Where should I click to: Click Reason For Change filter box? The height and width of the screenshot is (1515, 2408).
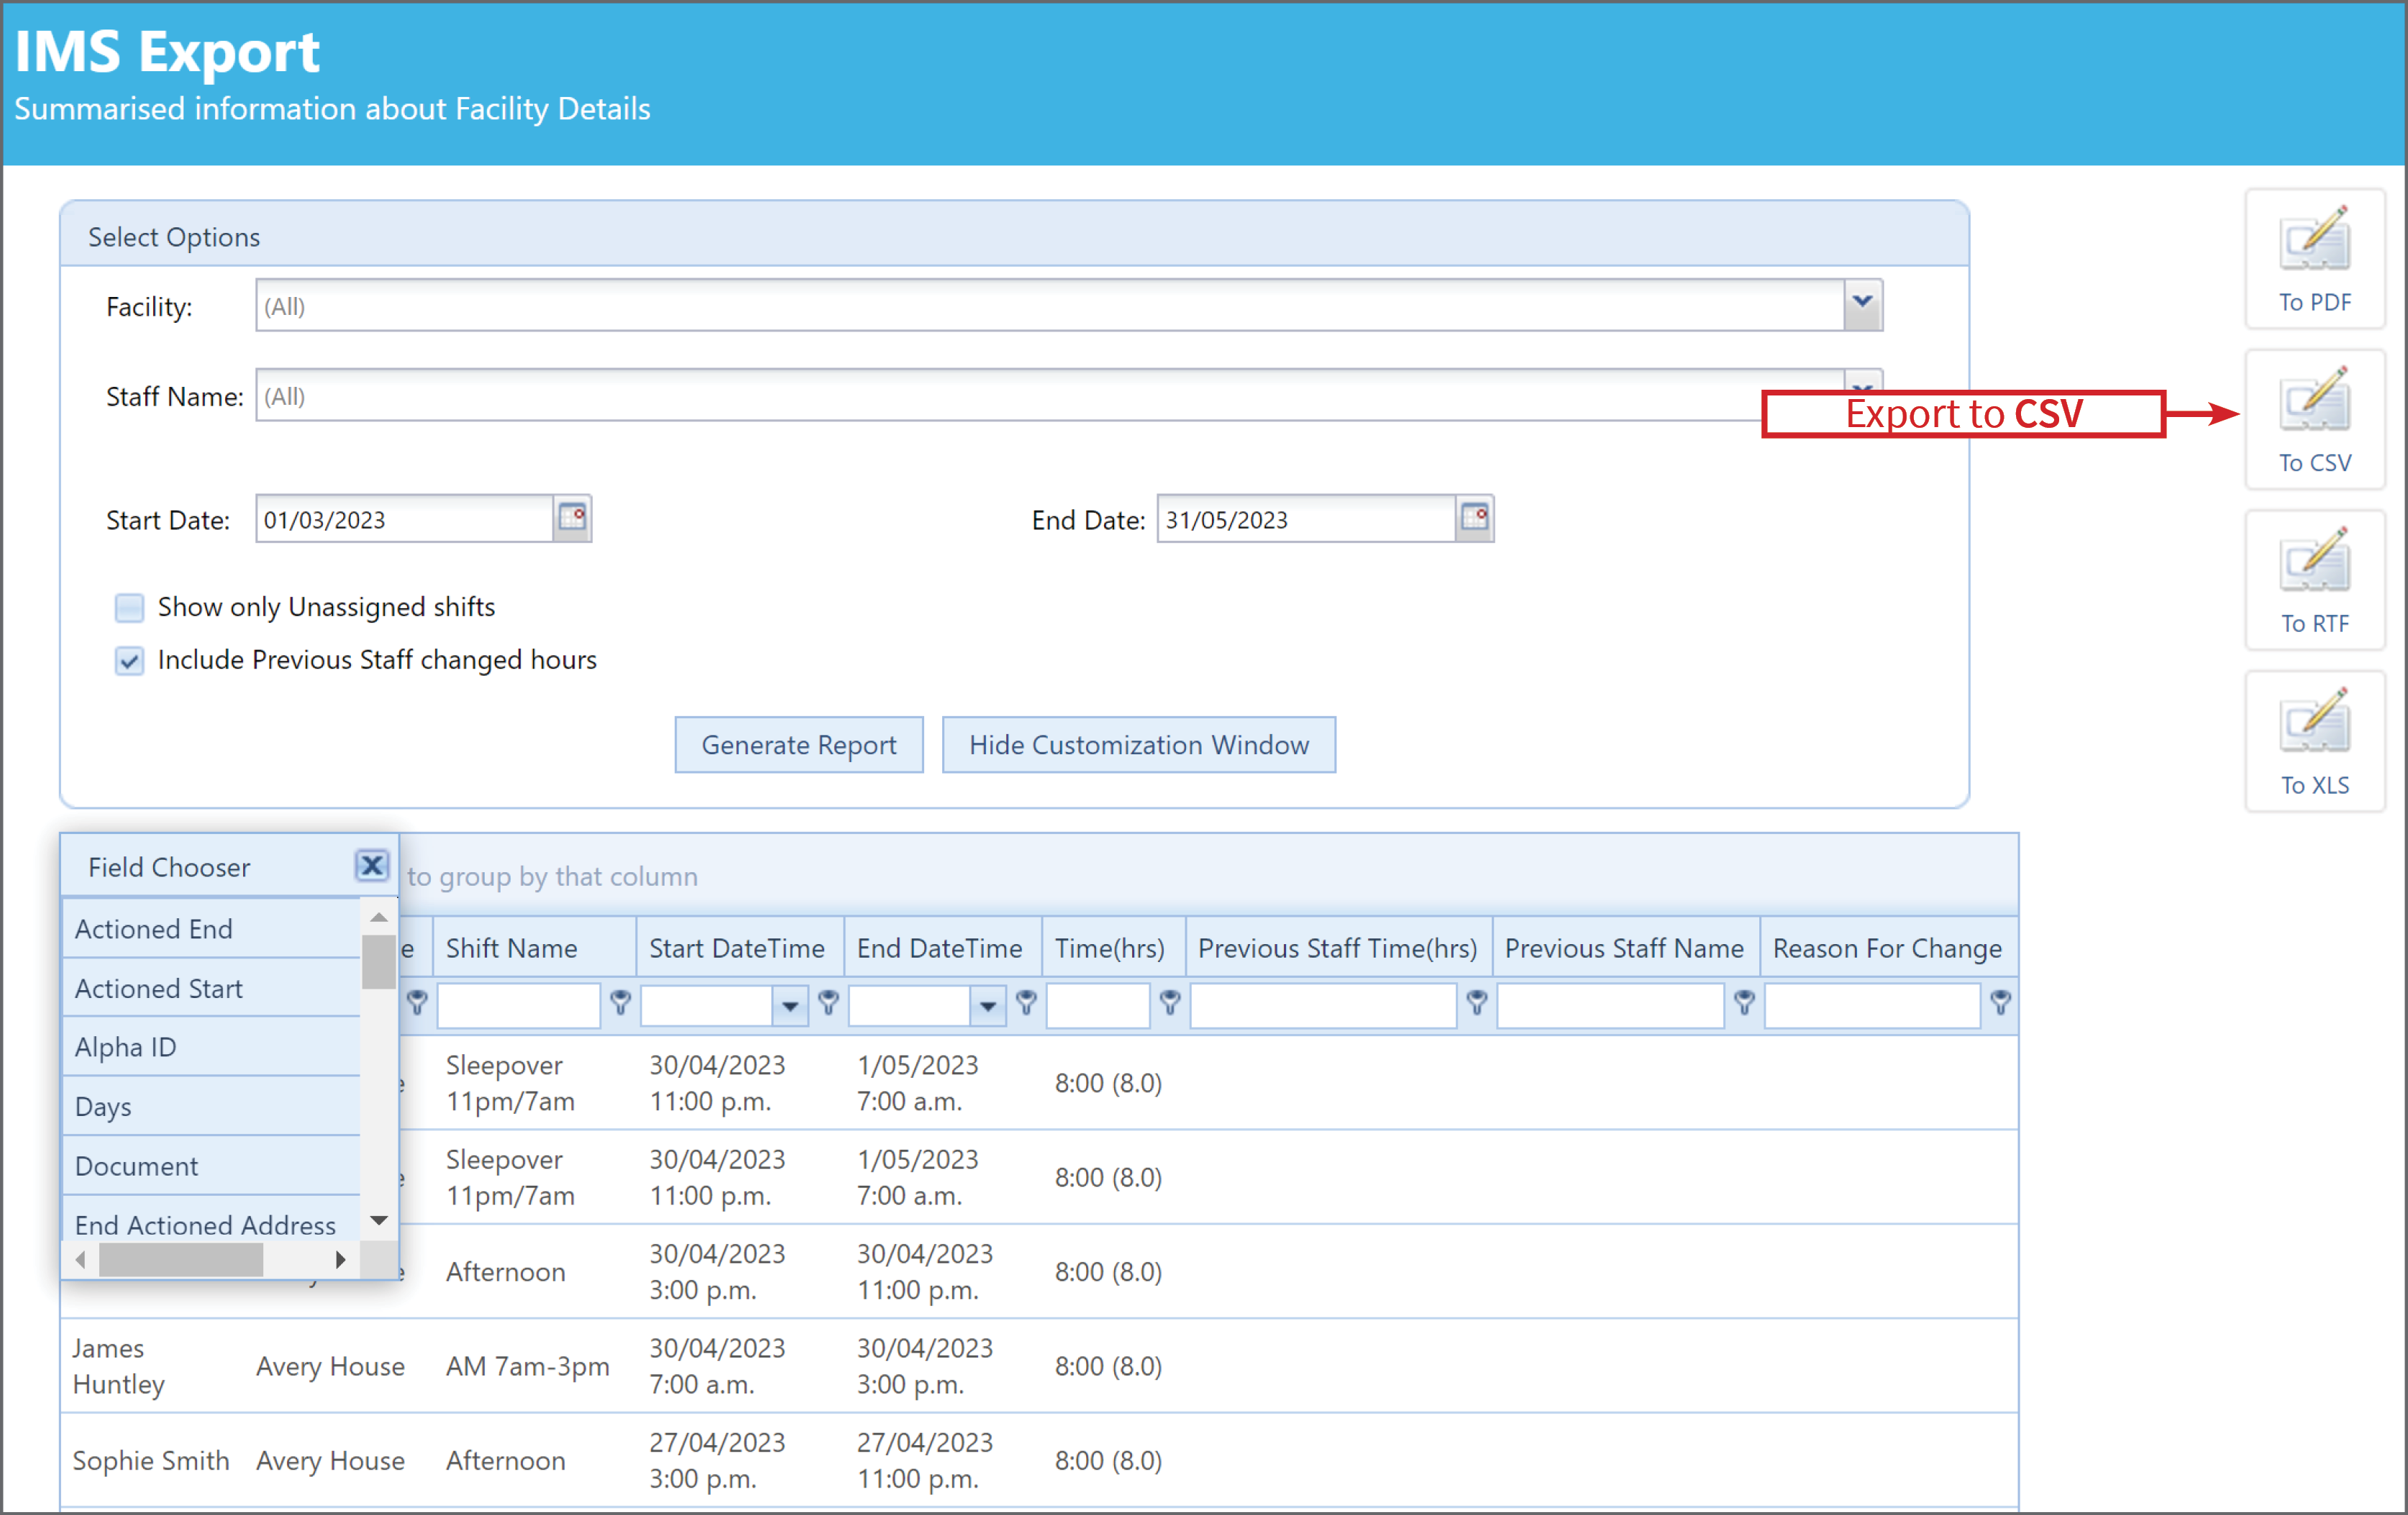1872,1006
